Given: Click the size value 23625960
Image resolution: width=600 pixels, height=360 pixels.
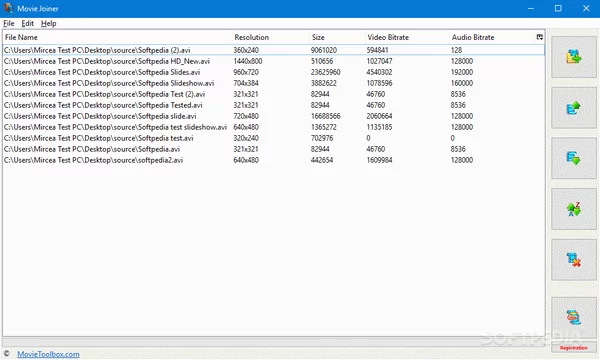Looking at the screenshot, I should (326, 72).
